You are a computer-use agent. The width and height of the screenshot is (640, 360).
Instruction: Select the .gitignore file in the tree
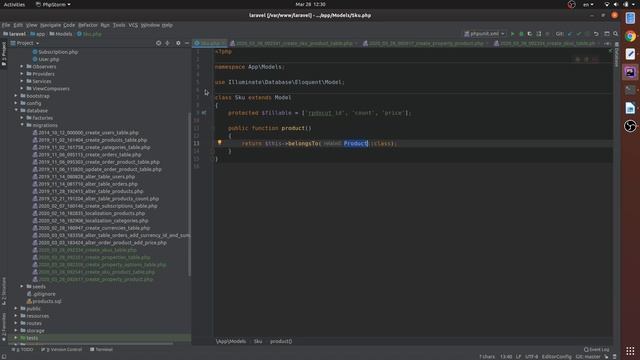tap(41, 294)
